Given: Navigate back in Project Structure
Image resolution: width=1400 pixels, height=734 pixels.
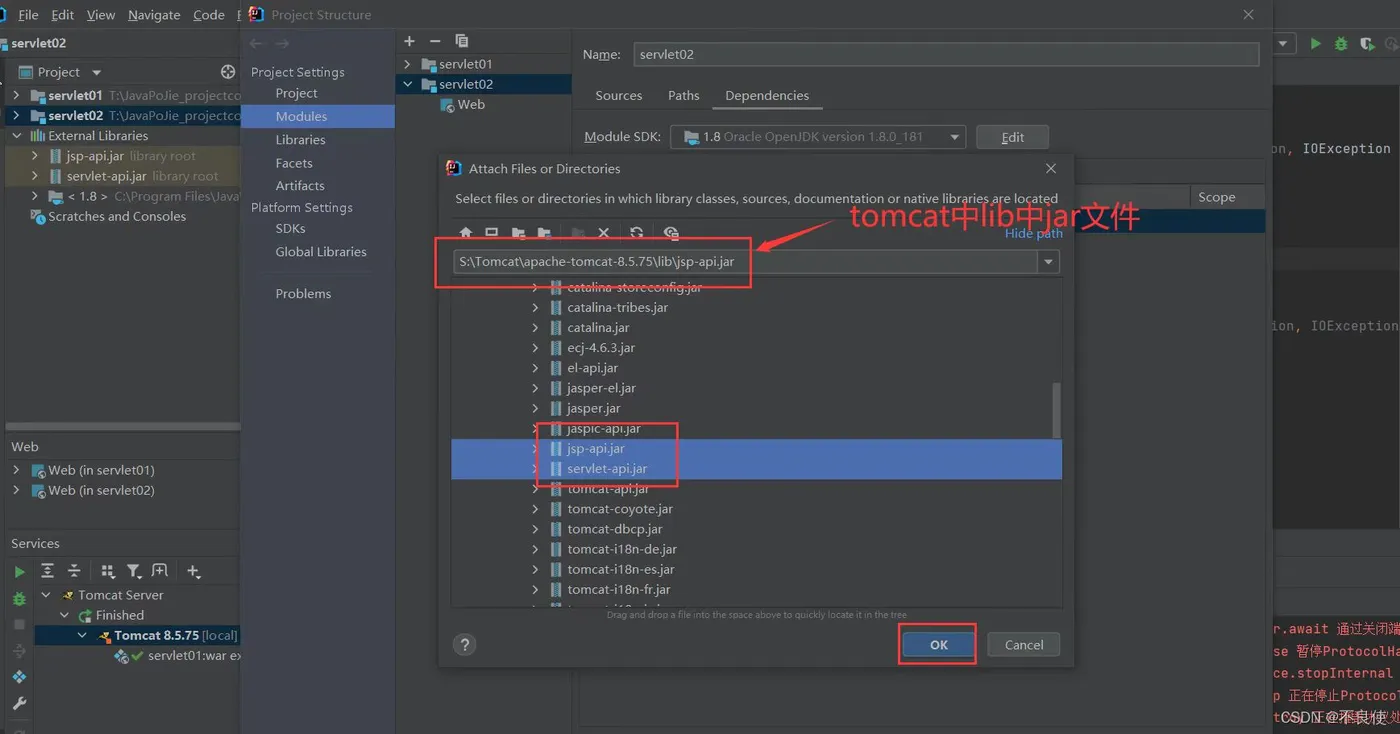Looking at the screenshot, I should 256,43.
